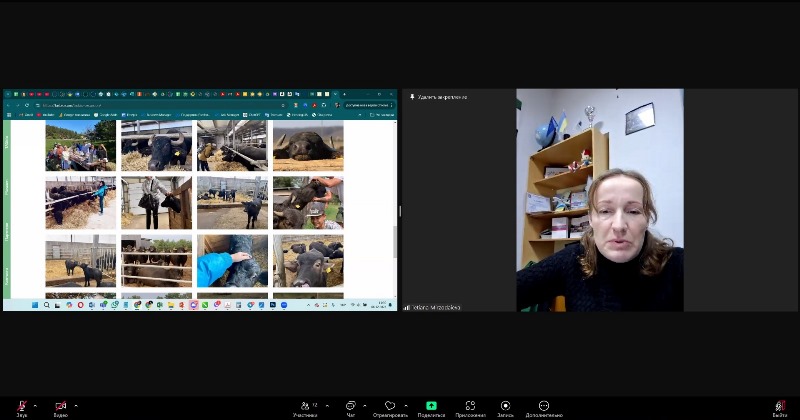Unmute the microphone with the Звук button
Viewport: 800px width, 420px height.
[21, 408]
